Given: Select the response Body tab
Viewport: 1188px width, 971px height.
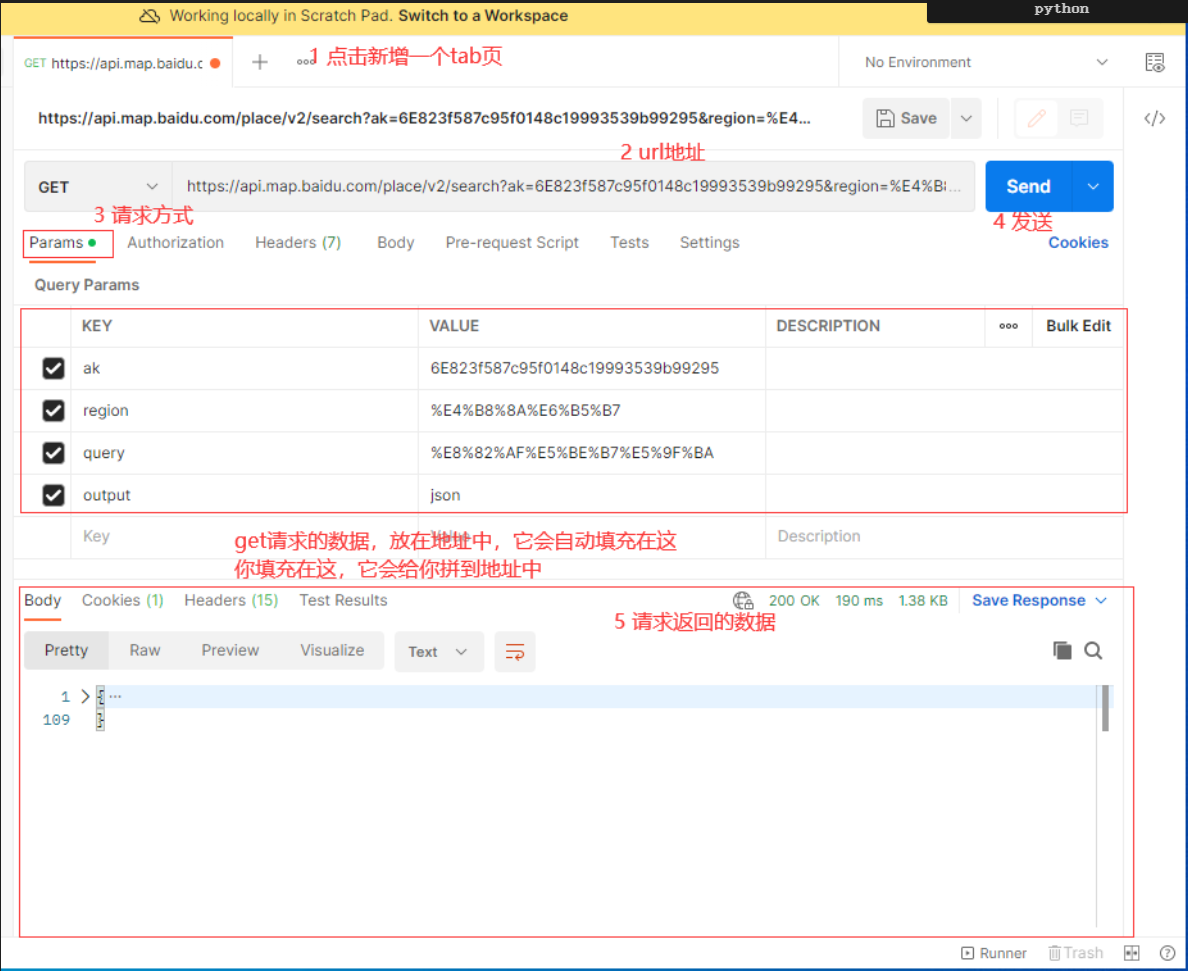Looking at the screenshot, I should click(x=42, y=601).
